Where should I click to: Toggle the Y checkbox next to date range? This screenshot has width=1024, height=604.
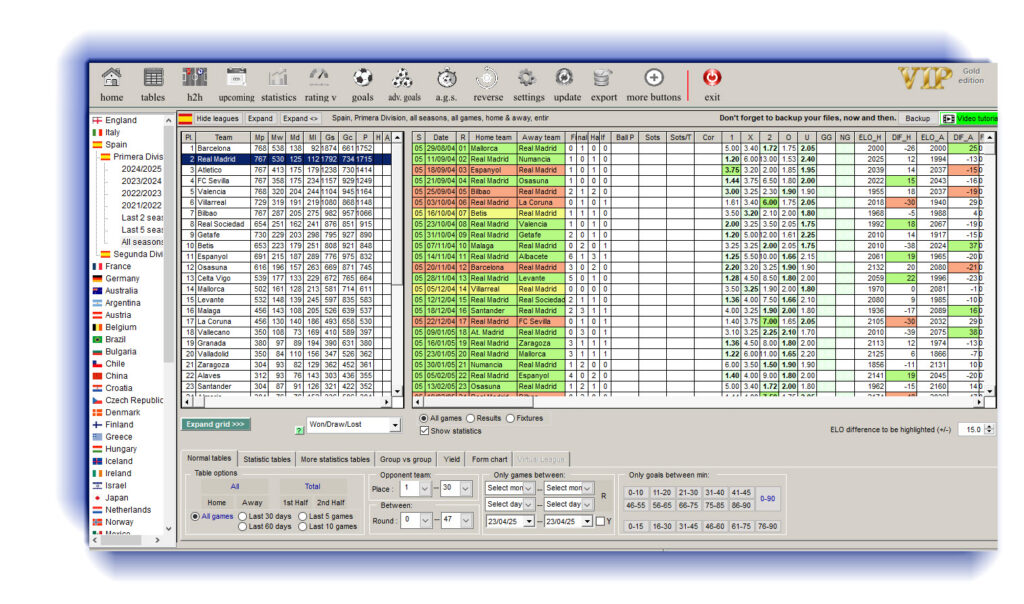coord(600,522)
